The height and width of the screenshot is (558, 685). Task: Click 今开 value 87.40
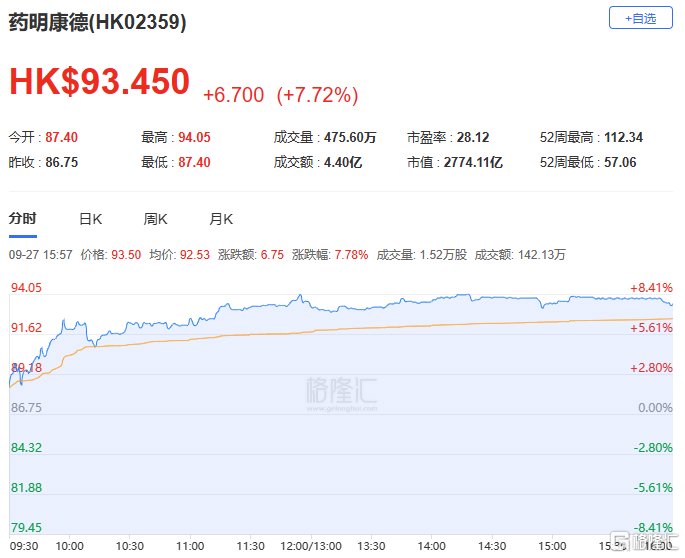[x=62, y=137]
